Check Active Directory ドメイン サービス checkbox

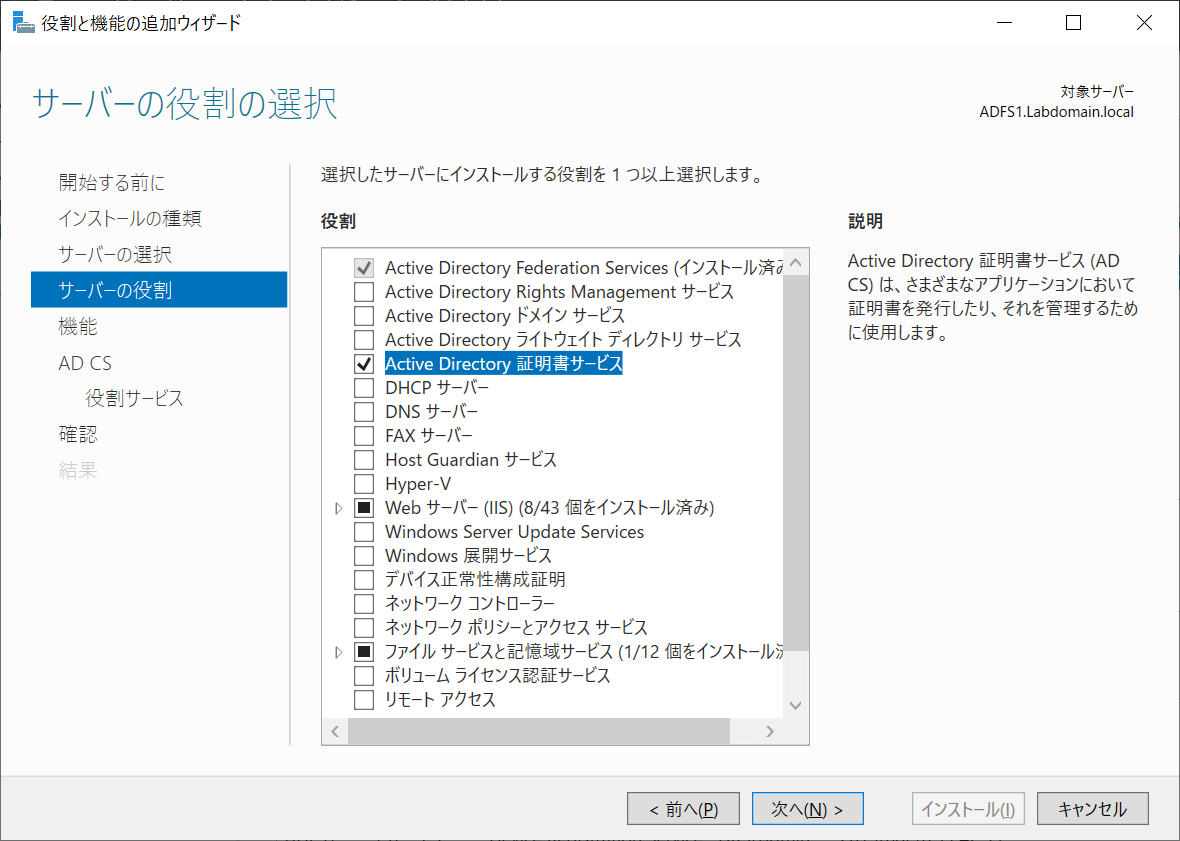pos(364,316)
